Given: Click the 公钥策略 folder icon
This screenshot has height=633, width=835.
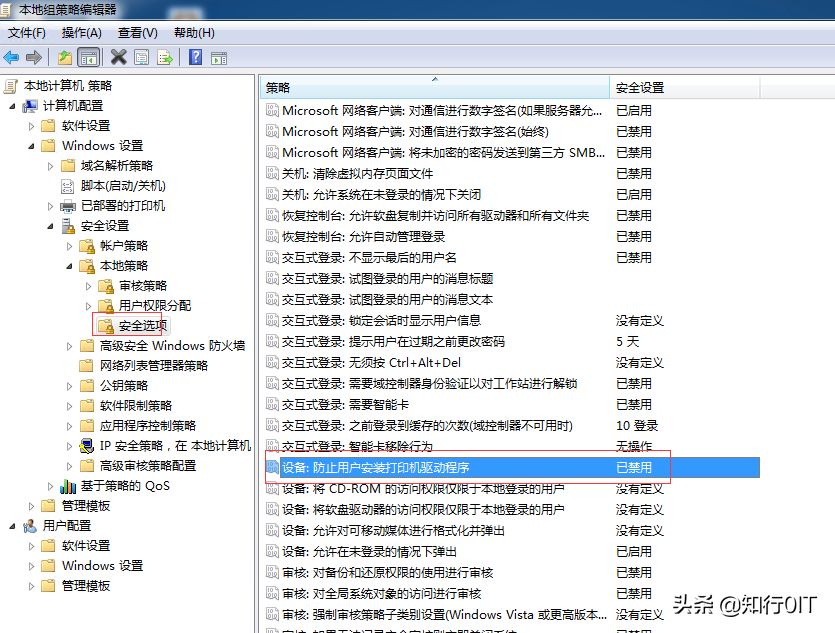Looking at the screenshot, I should point(87,385).
